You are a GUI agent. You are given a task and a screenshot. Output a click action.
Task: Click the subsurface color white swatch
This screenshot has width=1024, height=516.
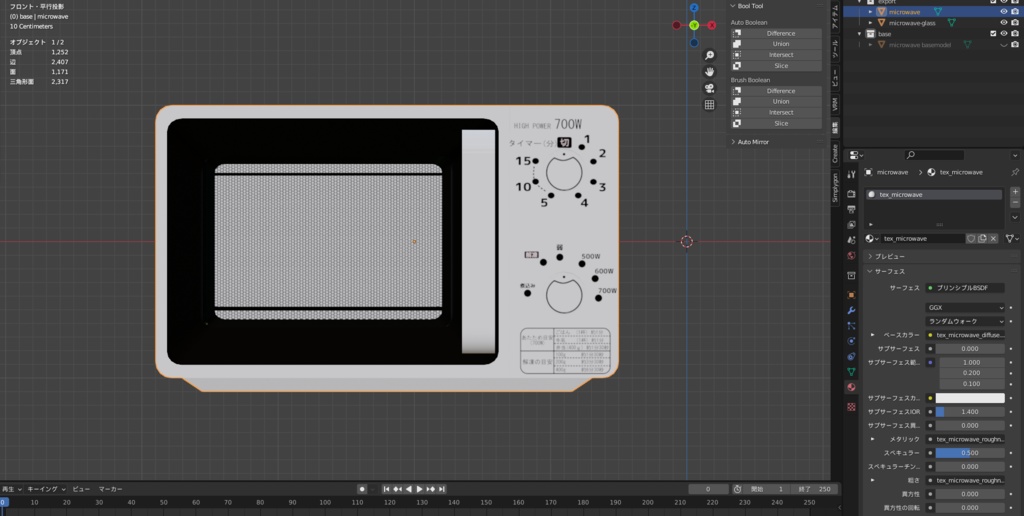point(970,398)
